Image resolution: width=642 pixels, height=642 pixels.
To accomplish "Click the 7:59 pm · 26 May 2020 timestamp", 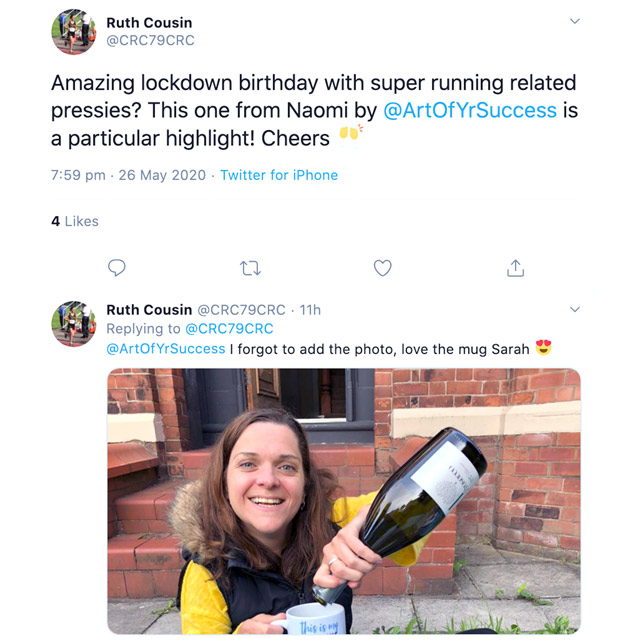I will [x=128, y=175].
